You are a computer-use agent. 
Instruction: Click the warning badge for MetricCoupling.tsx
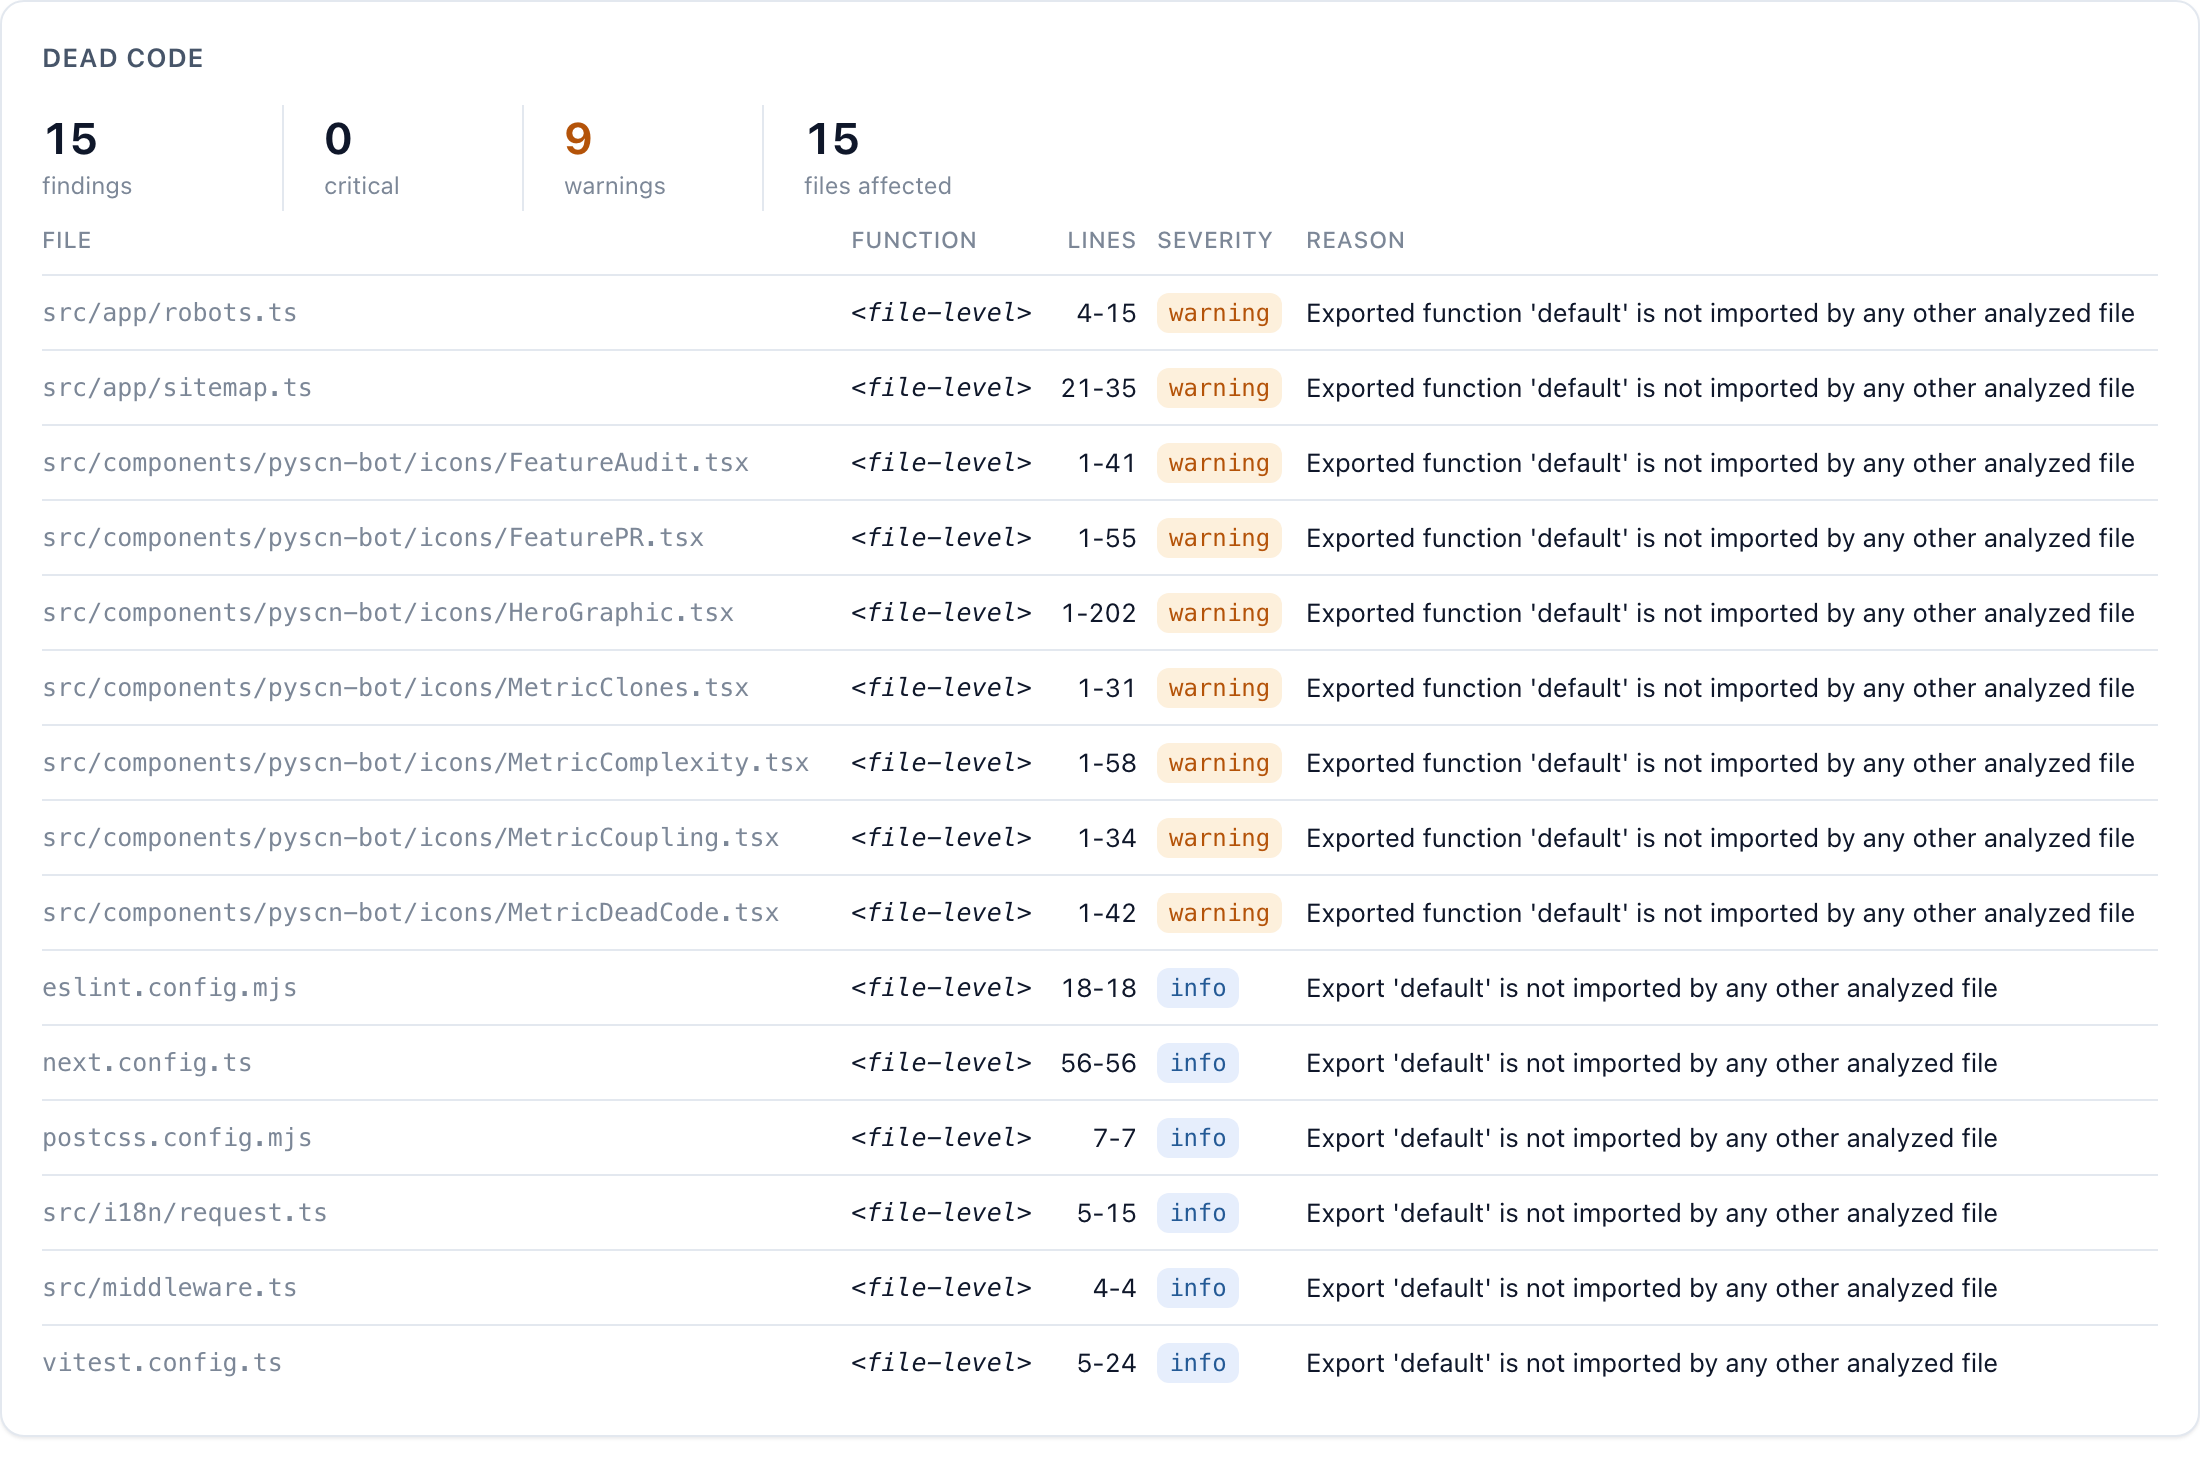click(1219, 838)
